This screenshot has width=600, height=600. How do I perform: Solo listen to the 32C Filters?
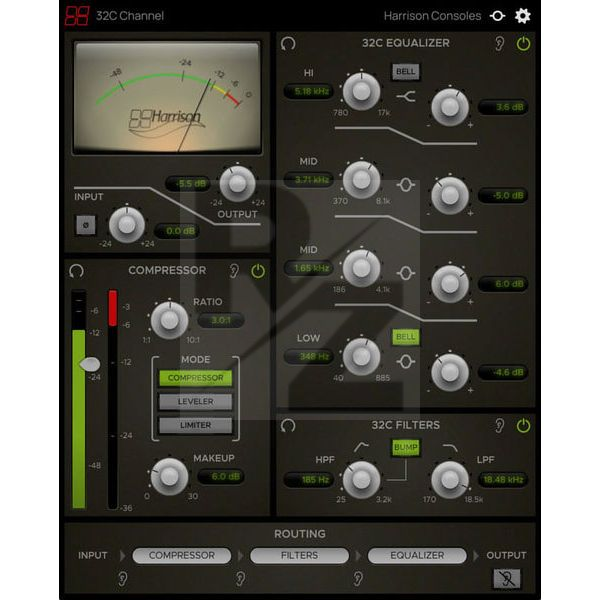coord(499,426)
